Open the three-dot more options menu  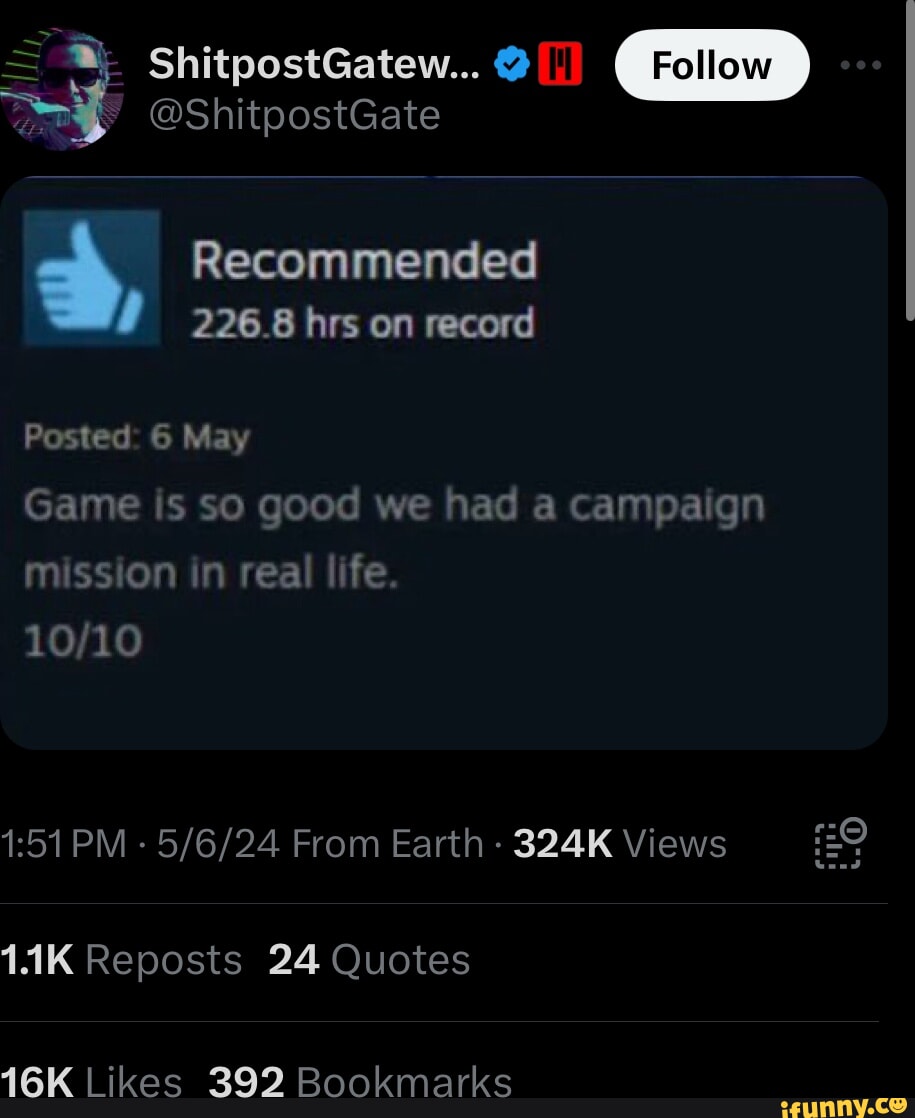coord(861,63)
